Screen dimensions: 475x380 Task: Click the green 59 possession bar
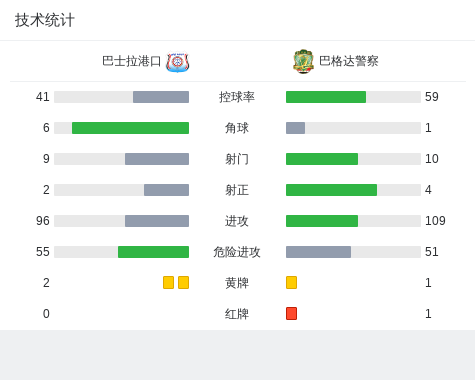pyautogui.click(x=326, y=97)
